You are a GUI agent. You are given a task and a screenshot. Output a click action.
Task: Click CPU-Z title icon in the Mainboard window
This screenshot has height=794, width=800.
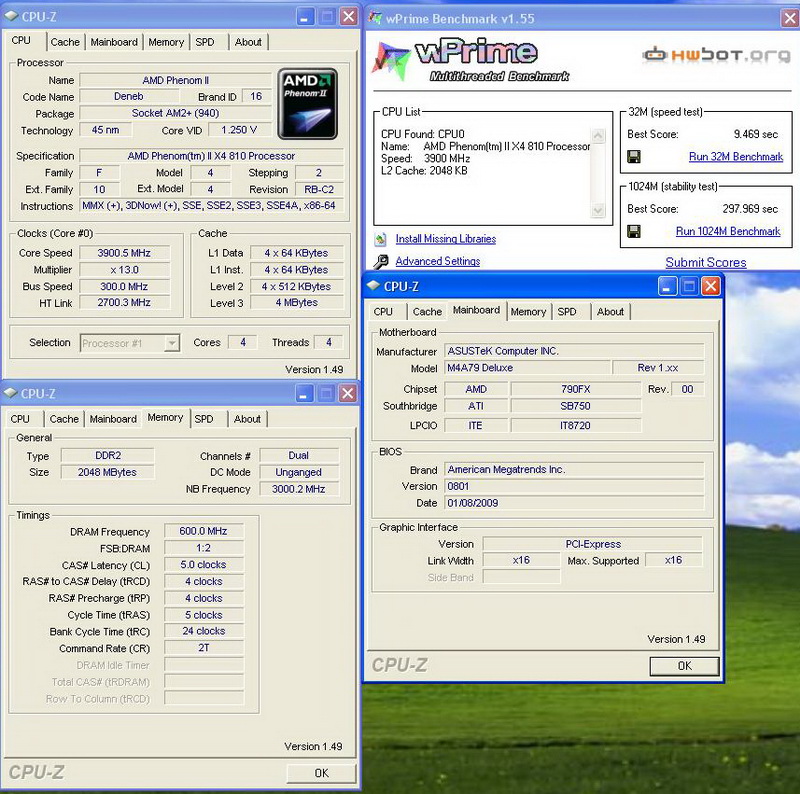point(373,286)
